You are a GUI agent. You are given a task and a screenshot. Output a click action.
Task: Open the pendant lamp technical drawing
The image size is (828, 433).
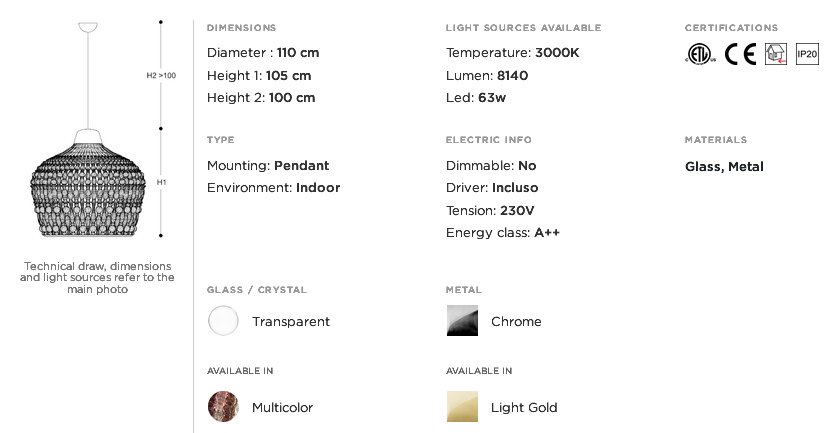pyautogui.click(x=88, y=129)
